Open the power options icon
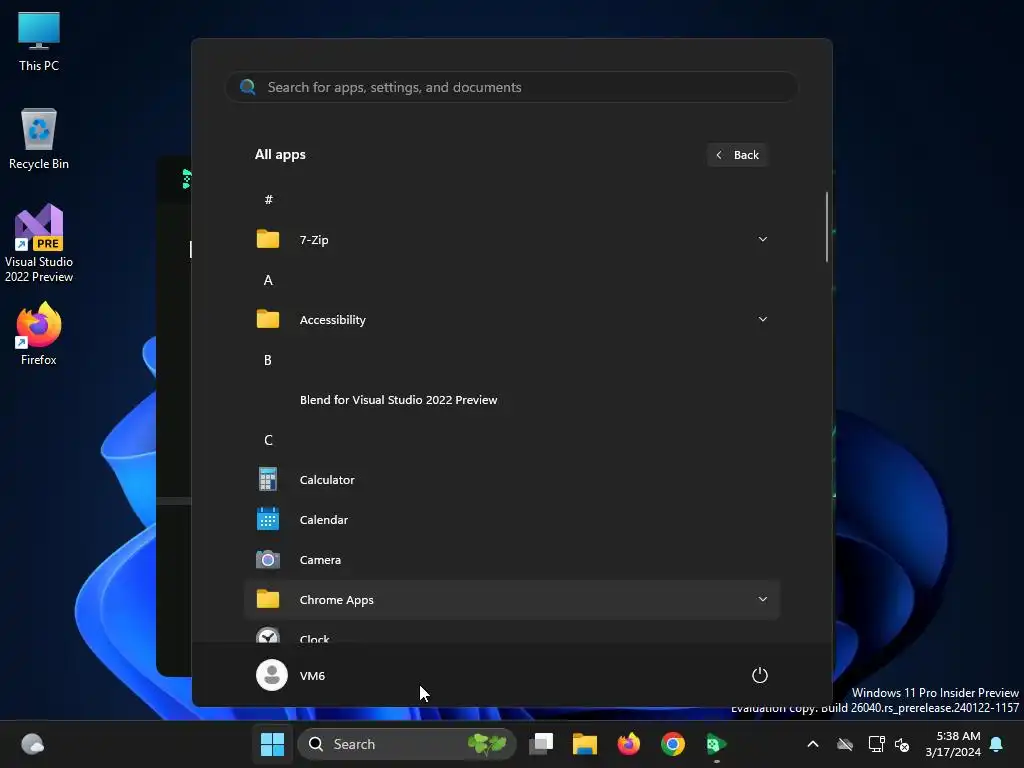 pos(760,675)
